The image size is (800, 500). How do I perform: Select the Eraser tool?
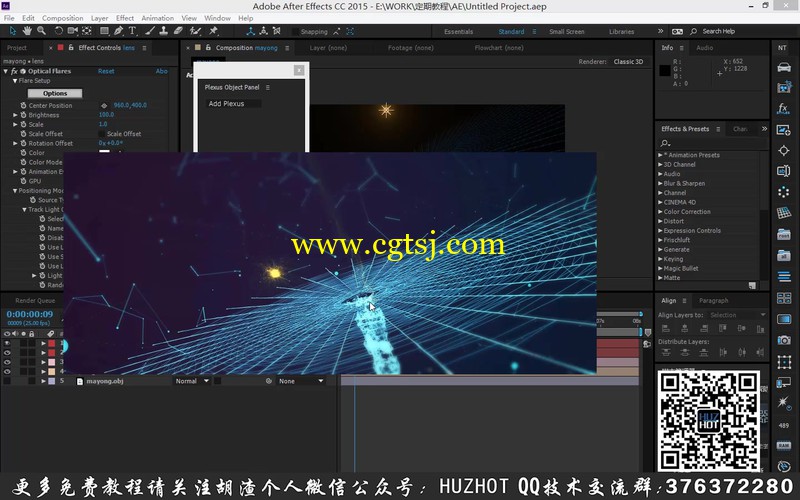[178, 31]
